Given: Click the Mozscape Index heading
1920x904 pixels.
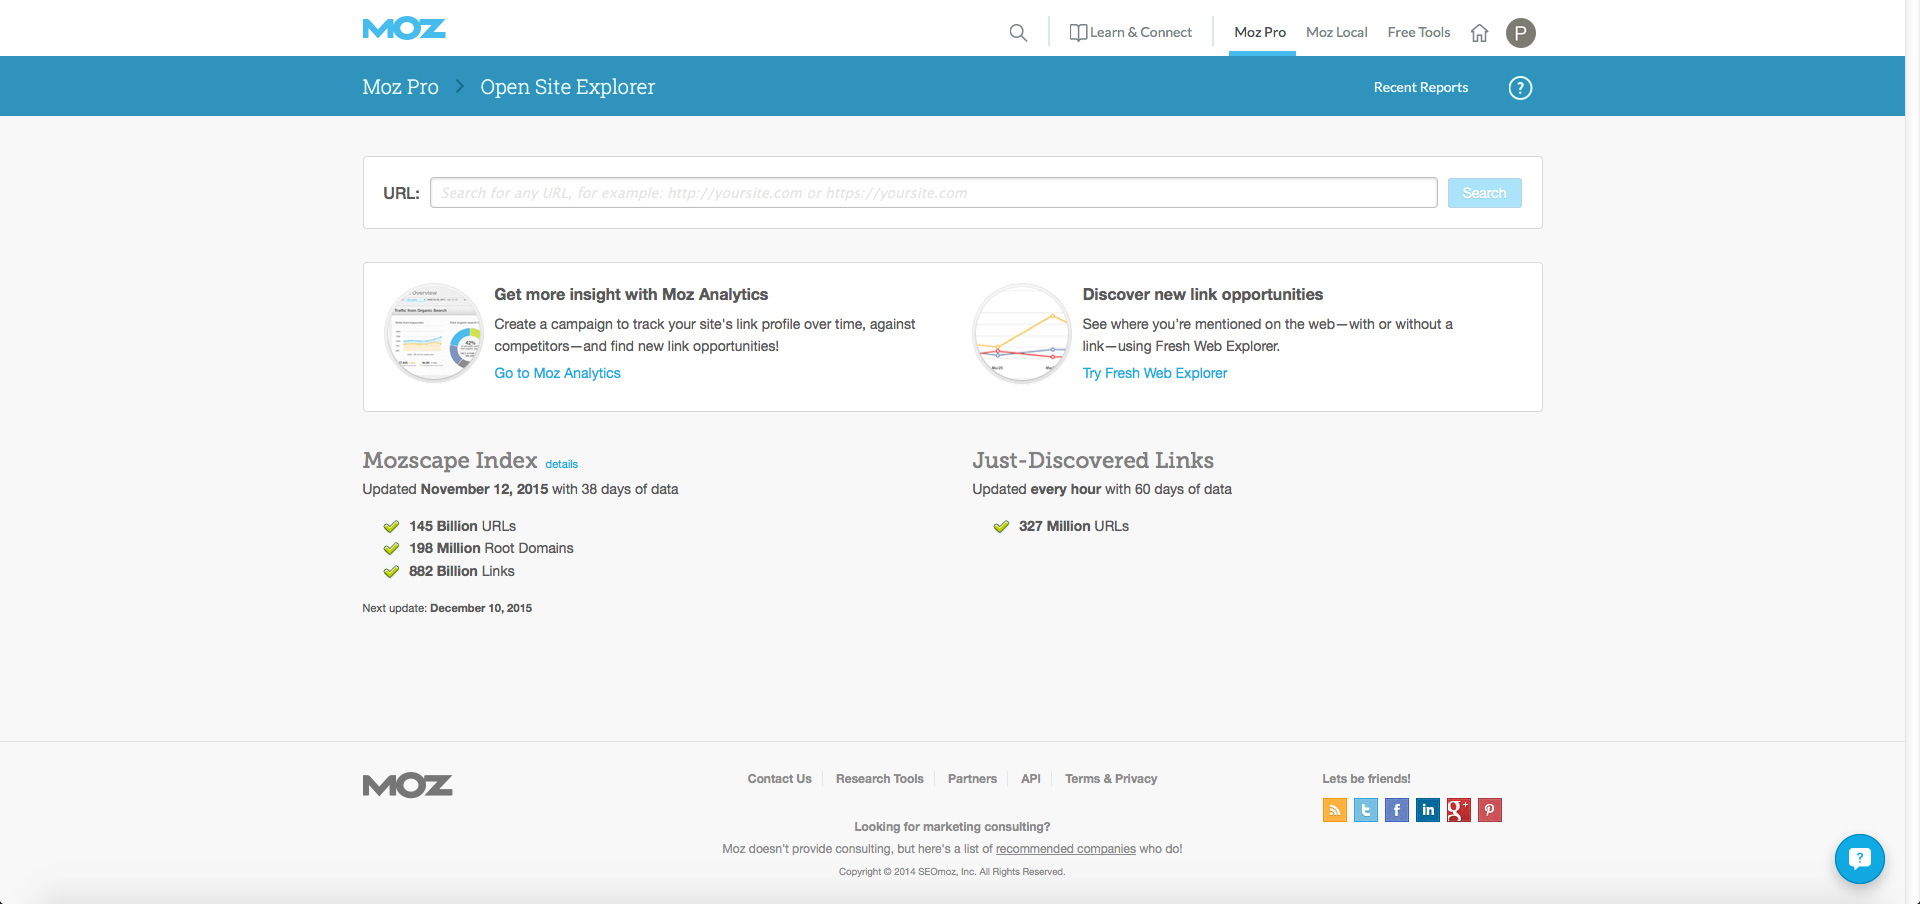Looking at the screenshot, I should tap(450, 460).
